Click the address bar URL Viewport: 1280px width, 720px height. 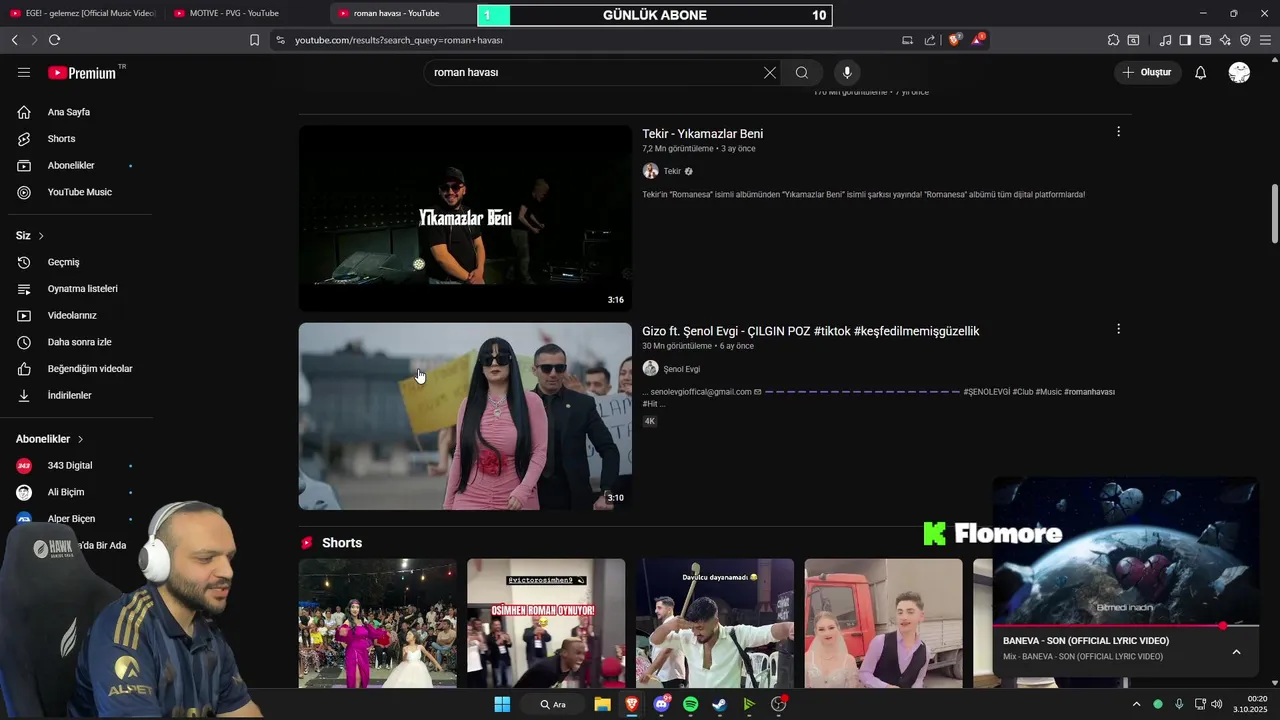click(x=399, y=40)
